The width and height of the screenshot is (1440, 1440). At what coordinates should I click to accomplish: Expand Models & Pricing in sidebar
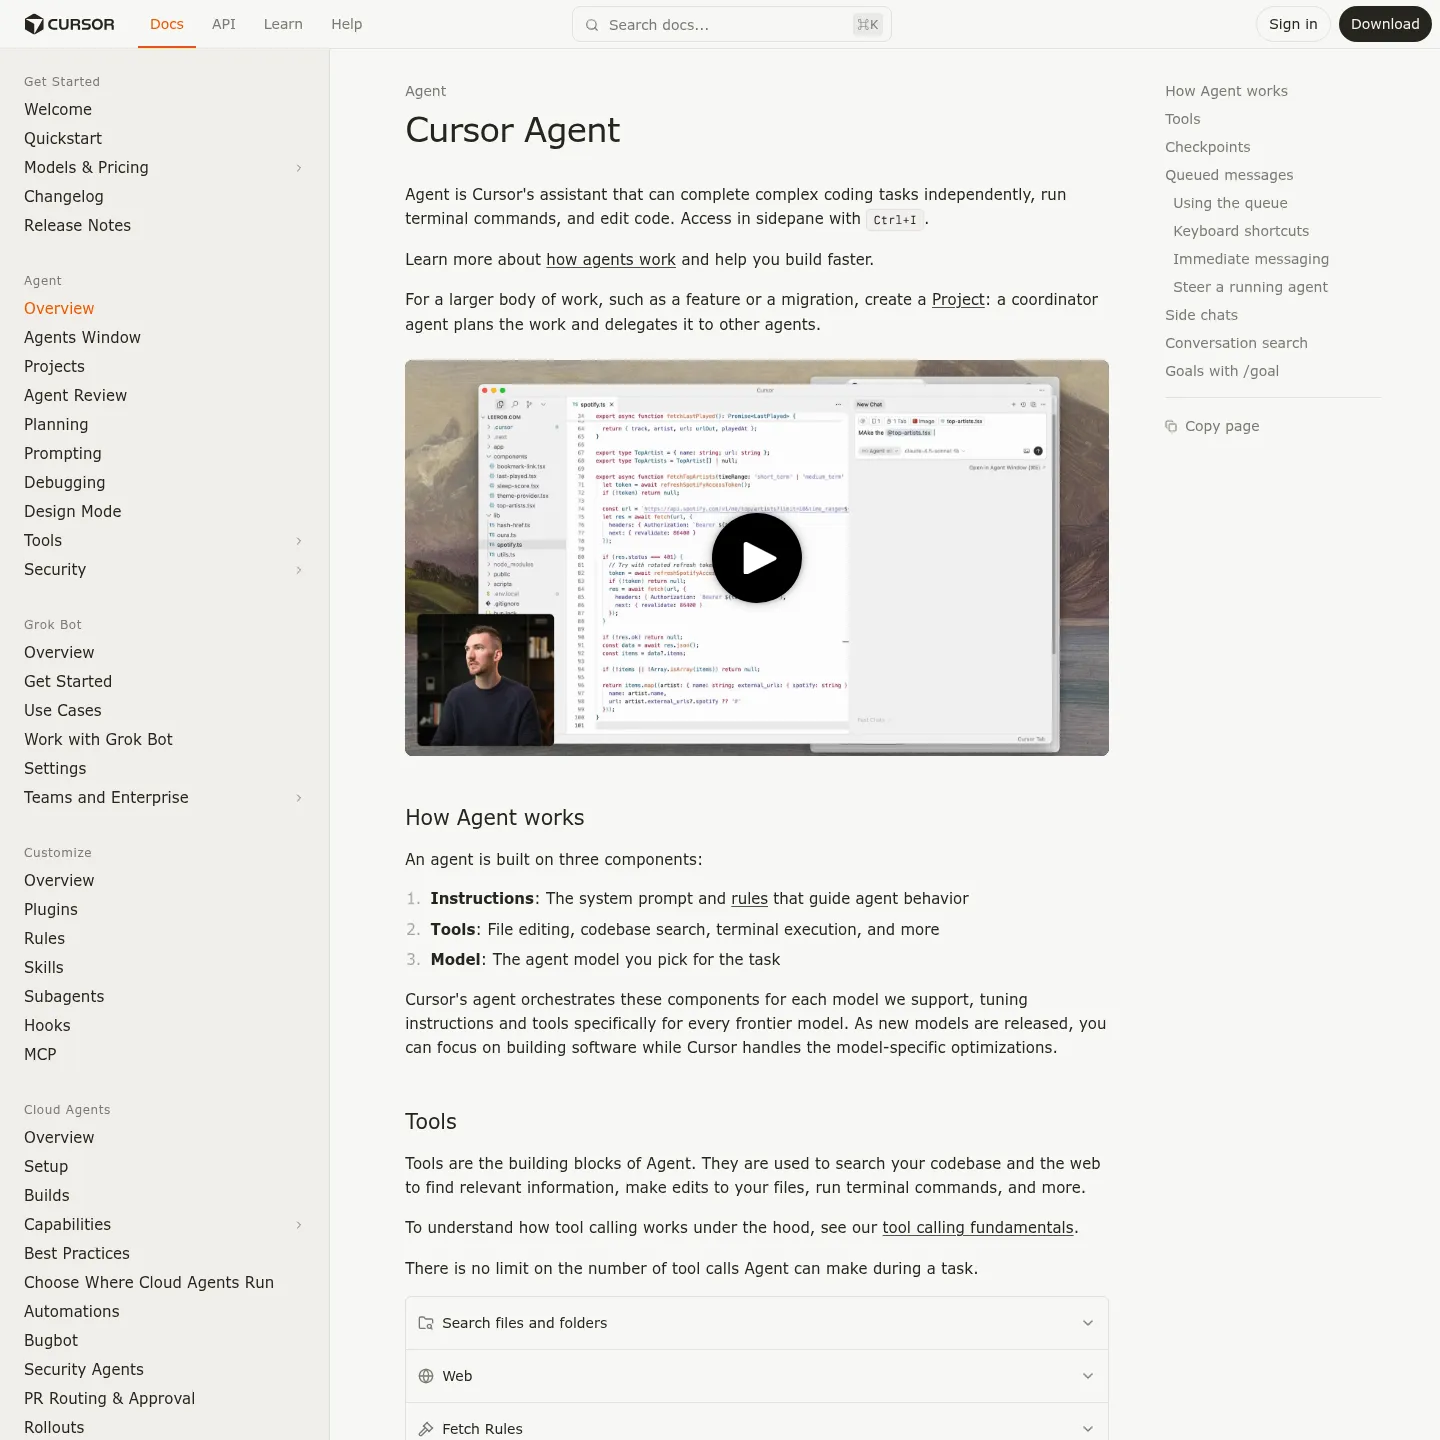click(299, 168)
